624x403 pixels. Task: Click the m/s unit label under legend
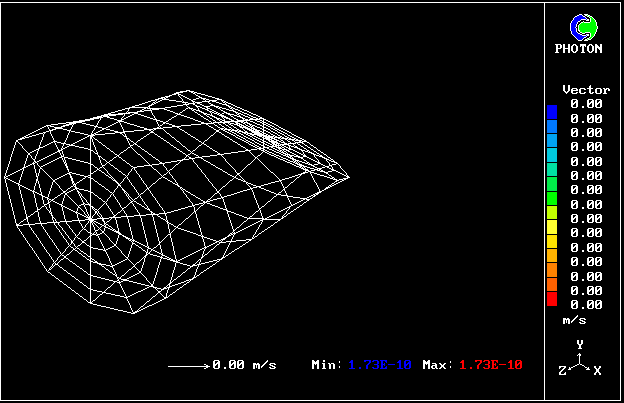(574, 320)
